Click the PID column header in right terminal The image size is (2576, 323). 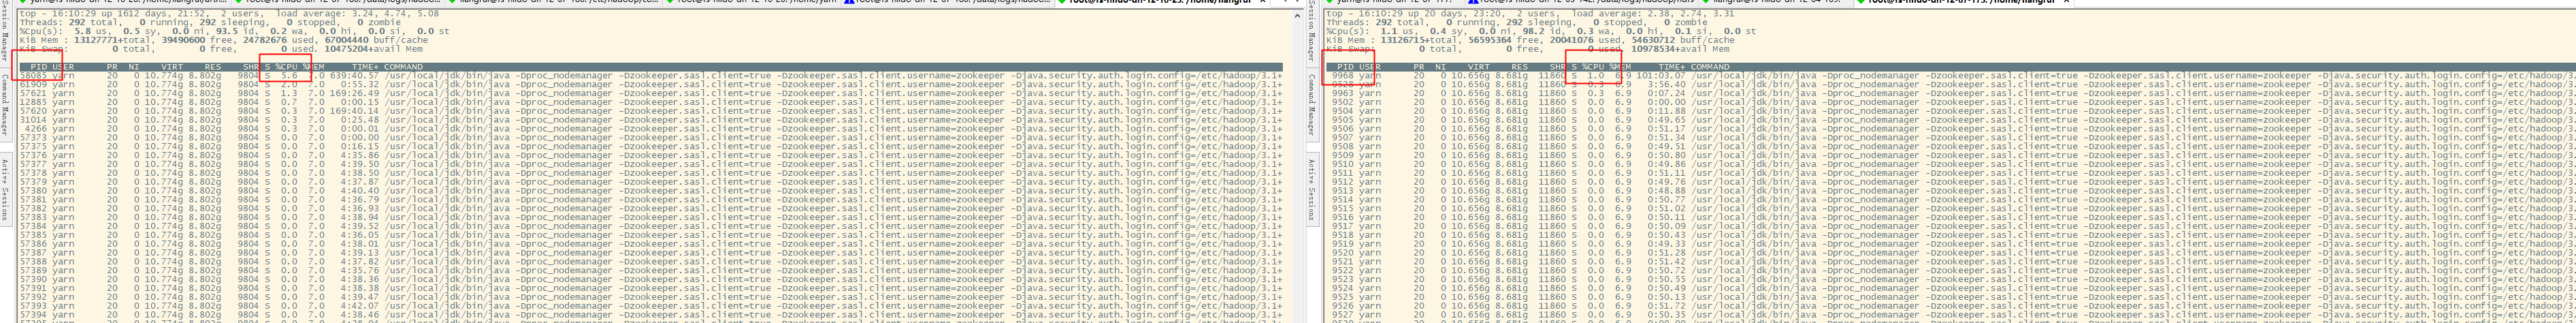coord(1345,67)
